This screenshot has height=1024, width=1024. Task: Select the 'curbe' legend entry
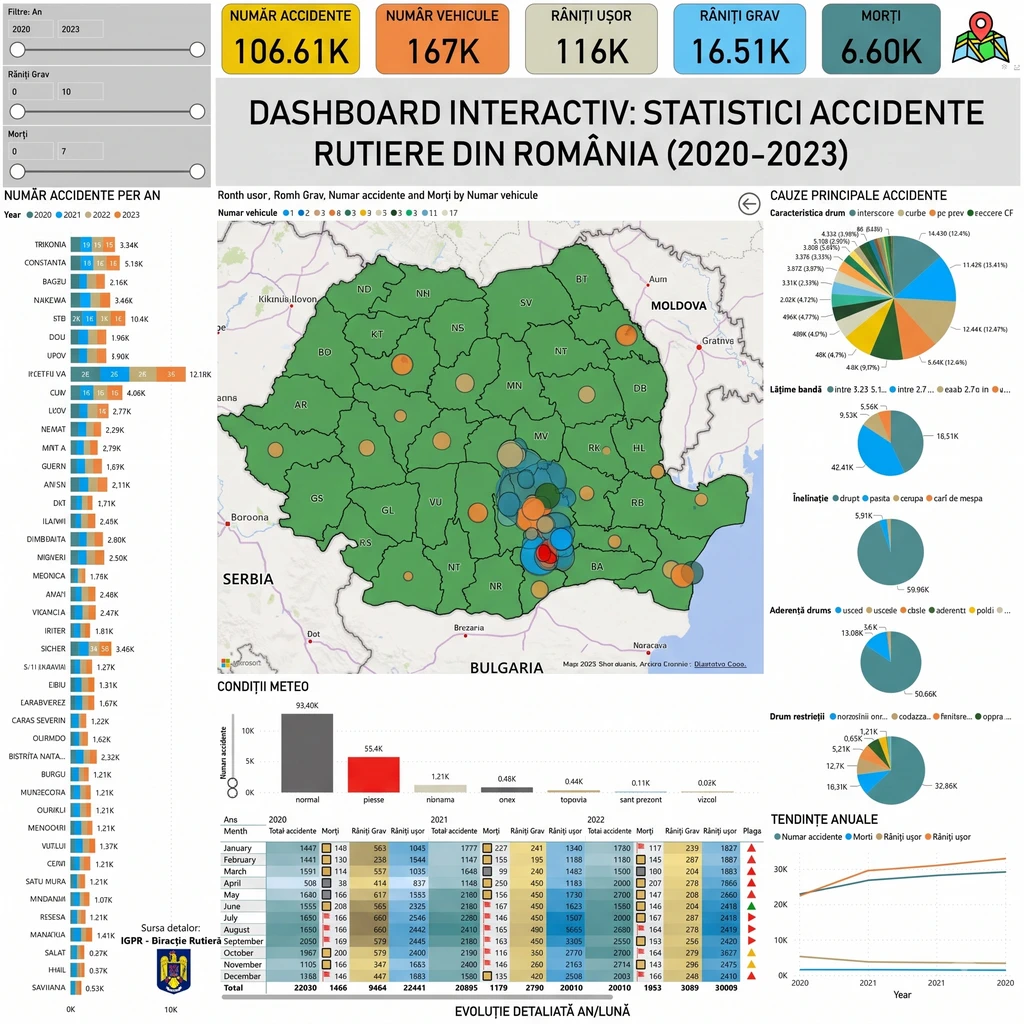coord(911,213)
